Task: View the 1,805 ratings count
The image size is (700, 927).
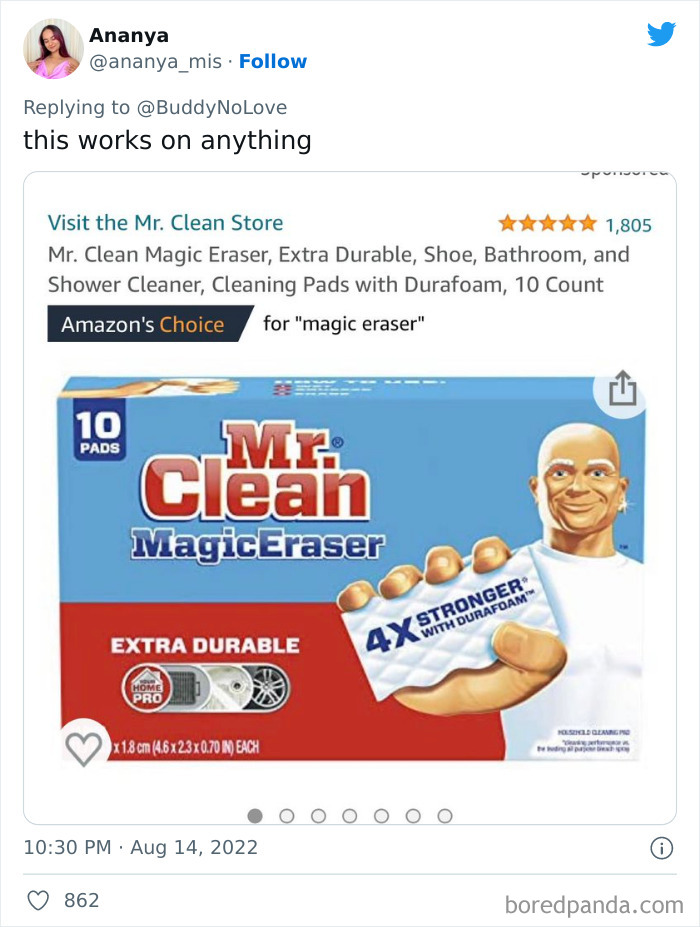Action: [628, 225]
